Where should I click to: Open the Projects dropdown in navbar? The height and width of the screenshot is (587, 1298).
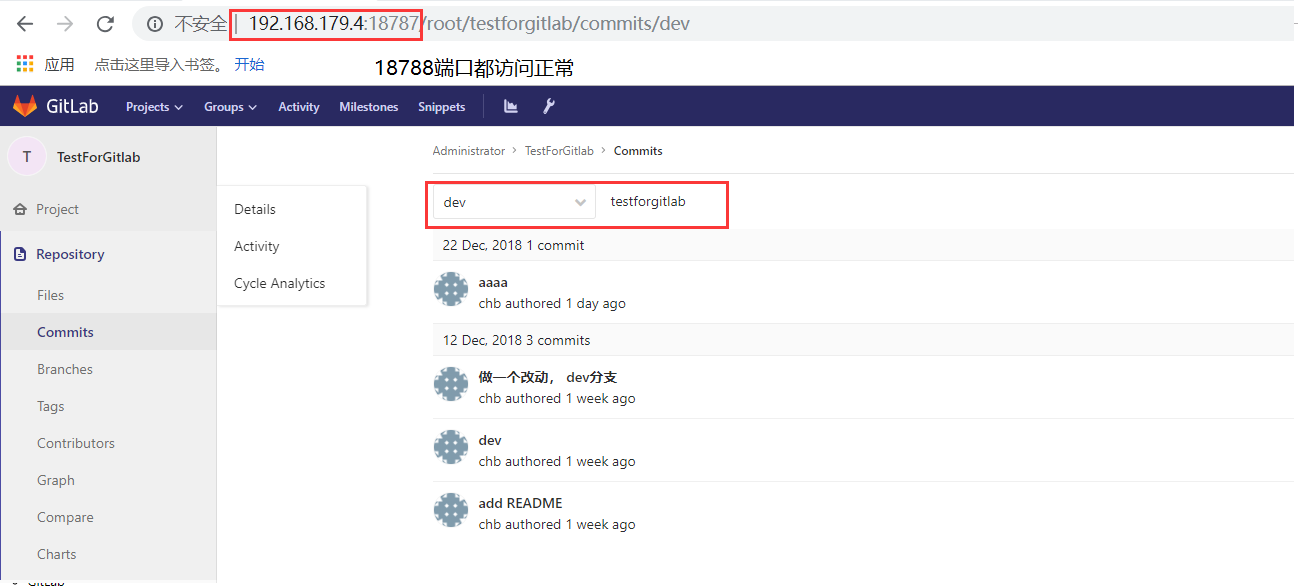(x=154, y=107)
